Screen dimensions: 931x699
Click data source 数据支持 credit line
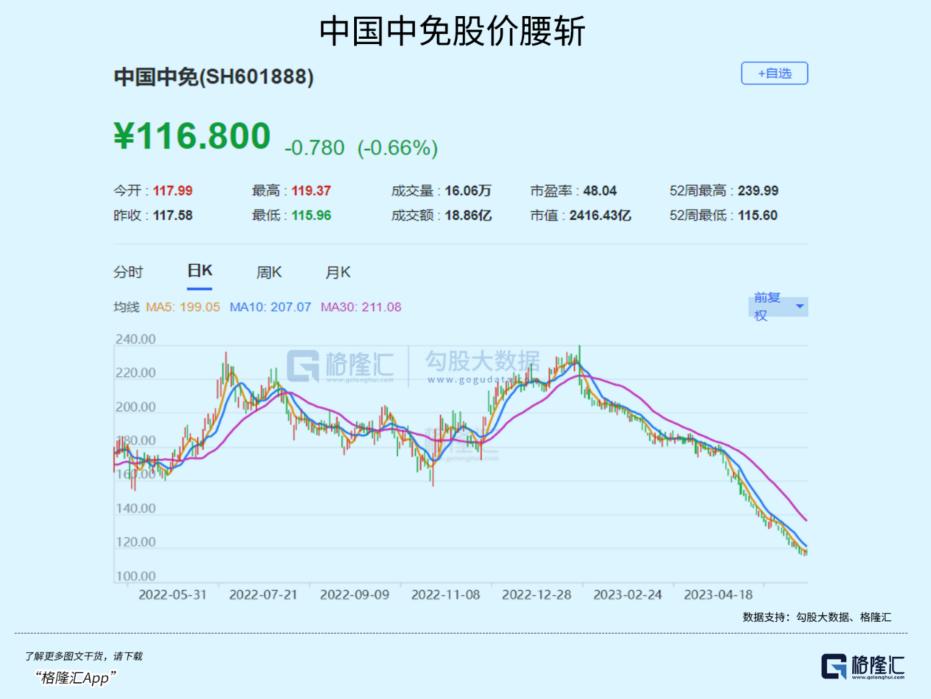(817, 617)
